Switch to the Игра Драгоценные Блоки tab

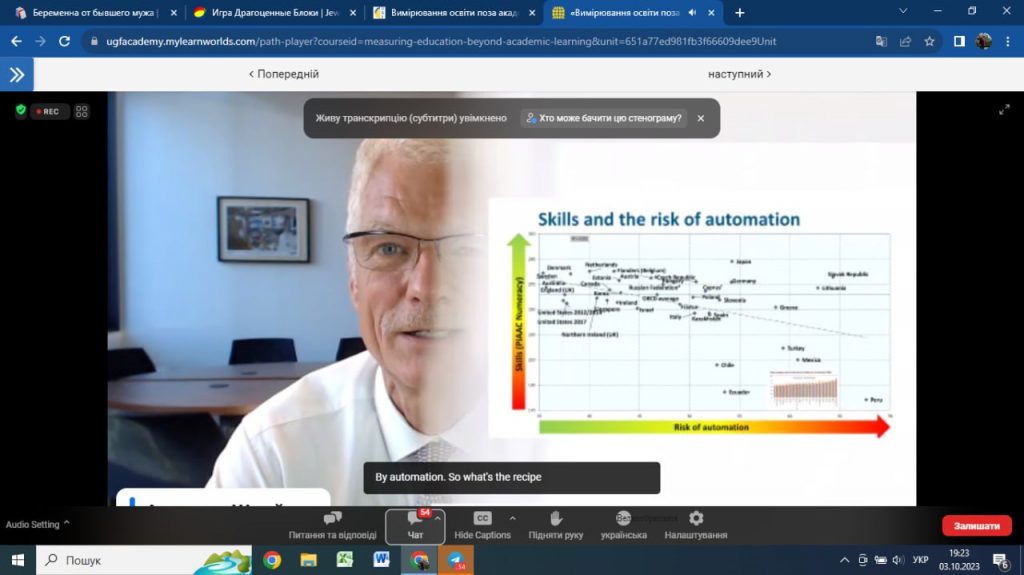[270, 13]
